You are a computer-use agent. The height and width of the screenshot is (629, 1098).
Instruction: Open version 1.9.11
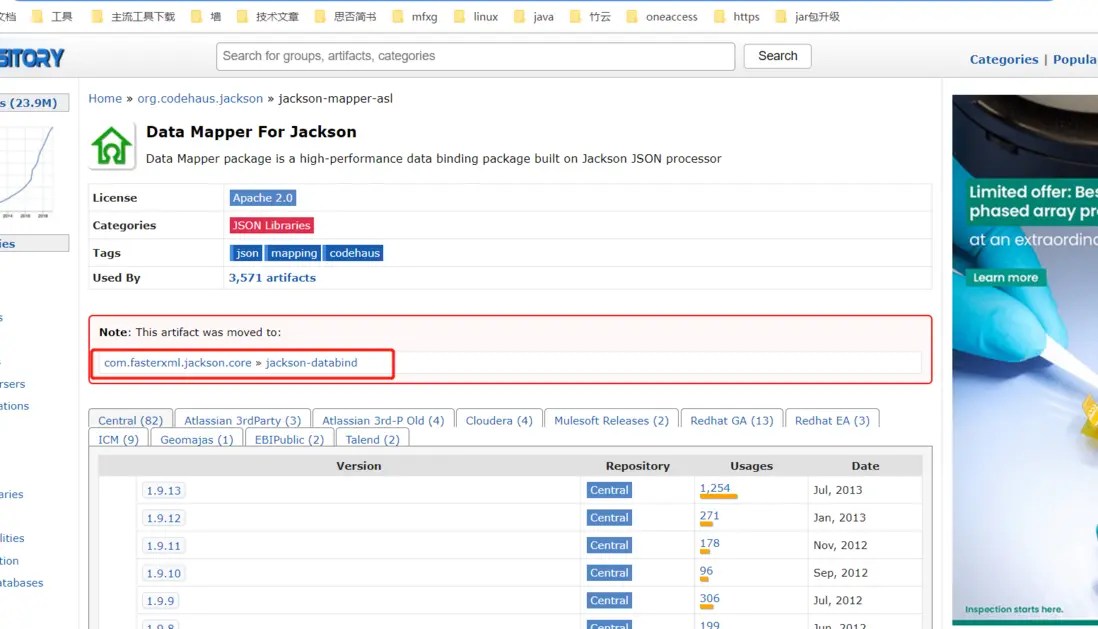[x=163, y=546]
